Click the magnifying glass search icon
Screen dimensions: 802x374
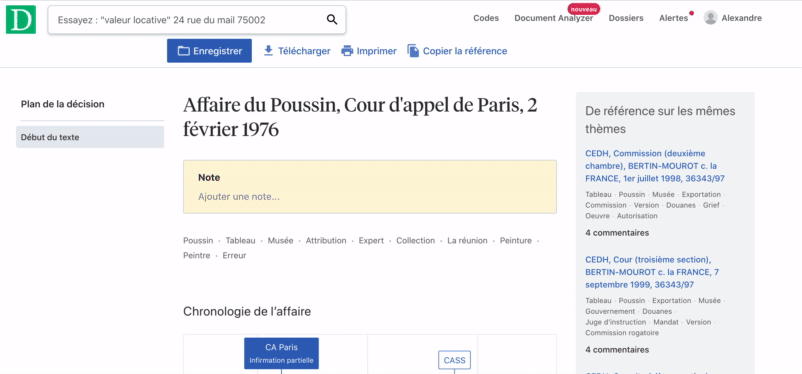coord(332,20)
